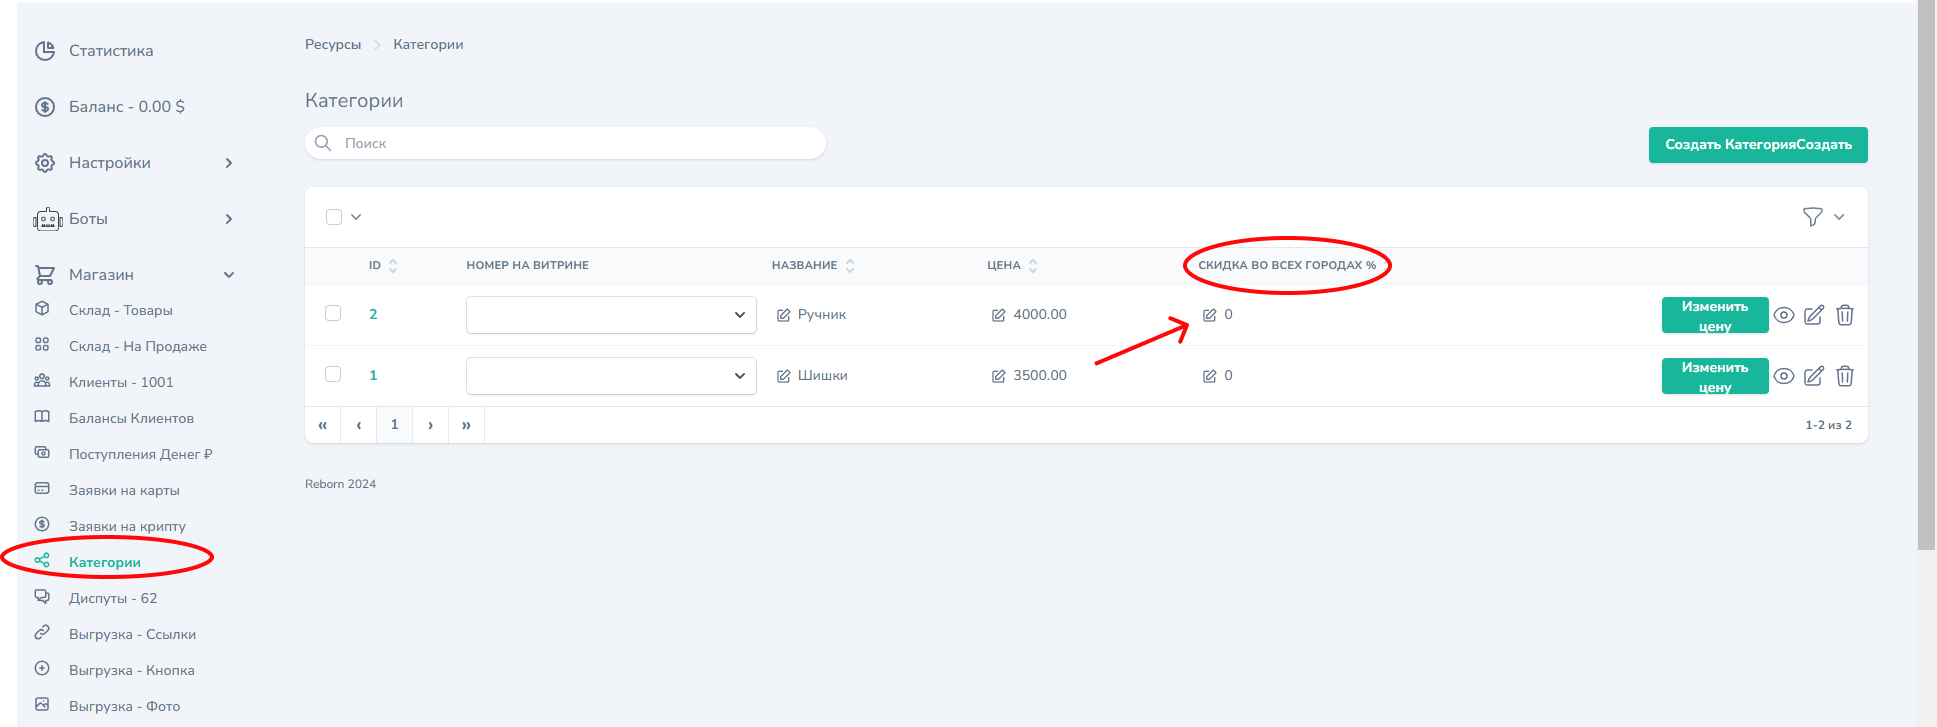Open Балансы Клиентов menu item
This screenshot has width=1937, height=727.
[131, 418]
